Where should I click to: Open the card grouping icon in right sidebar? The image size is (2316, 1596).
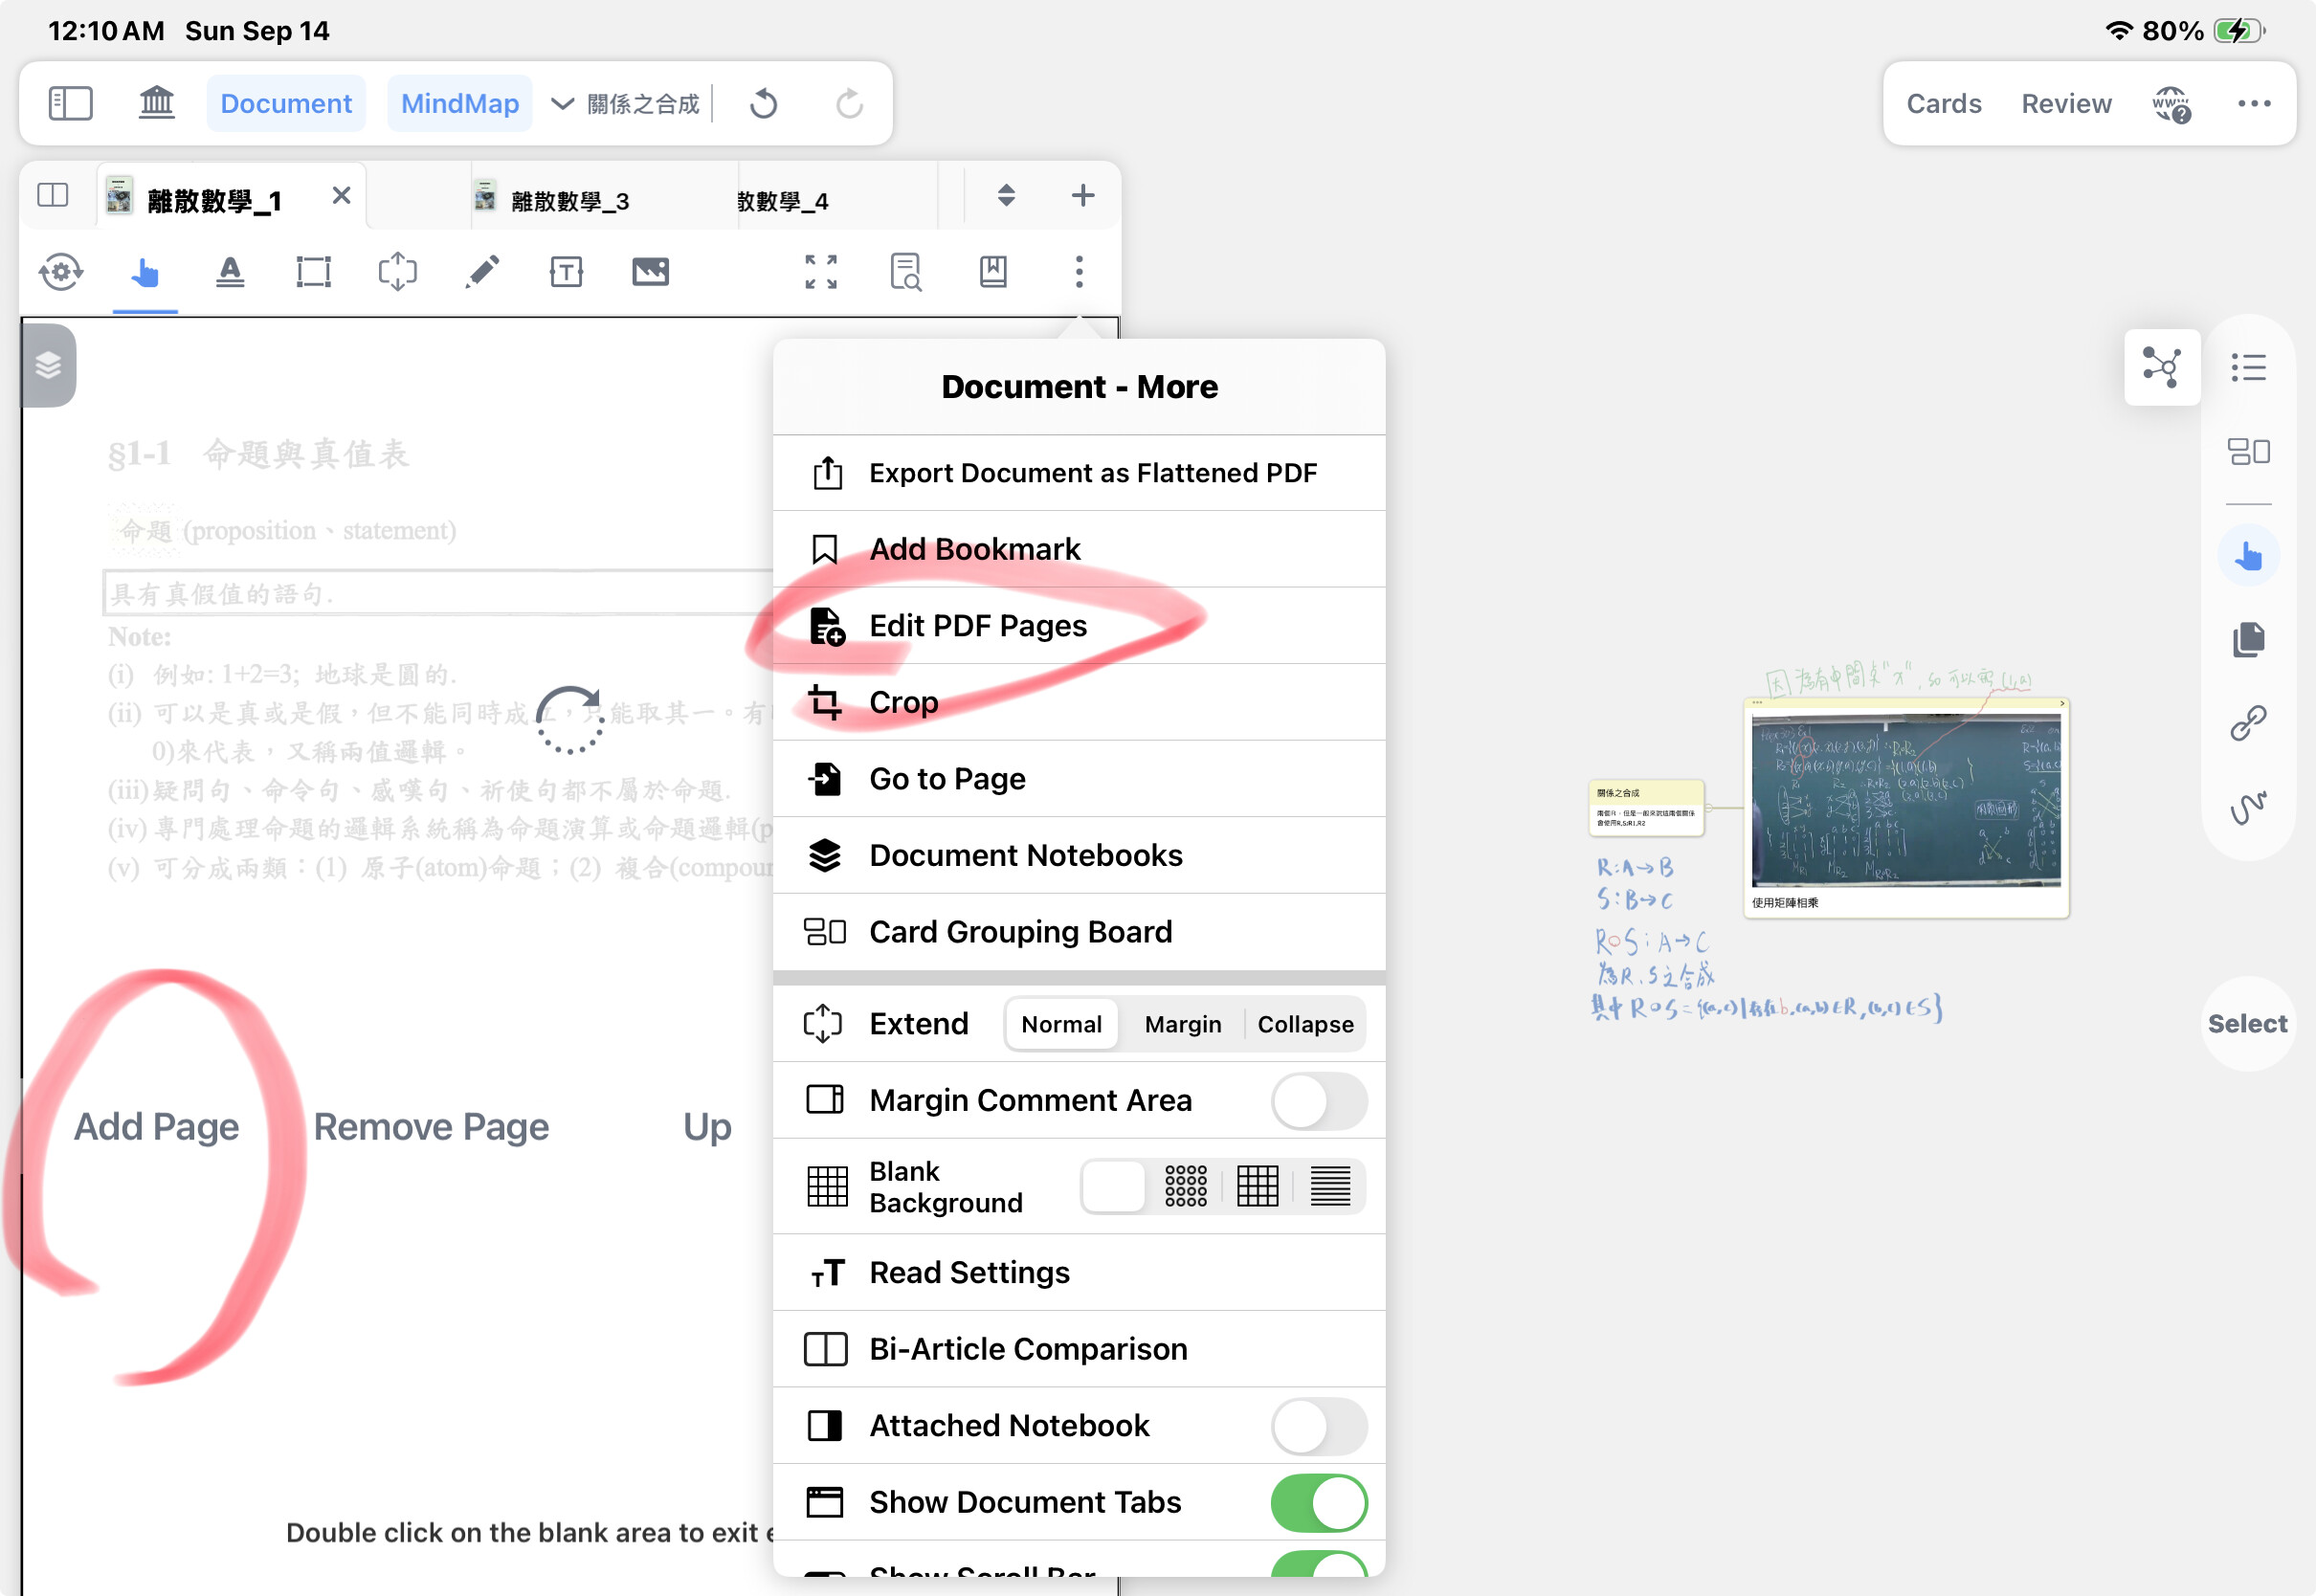(2249, 452)
